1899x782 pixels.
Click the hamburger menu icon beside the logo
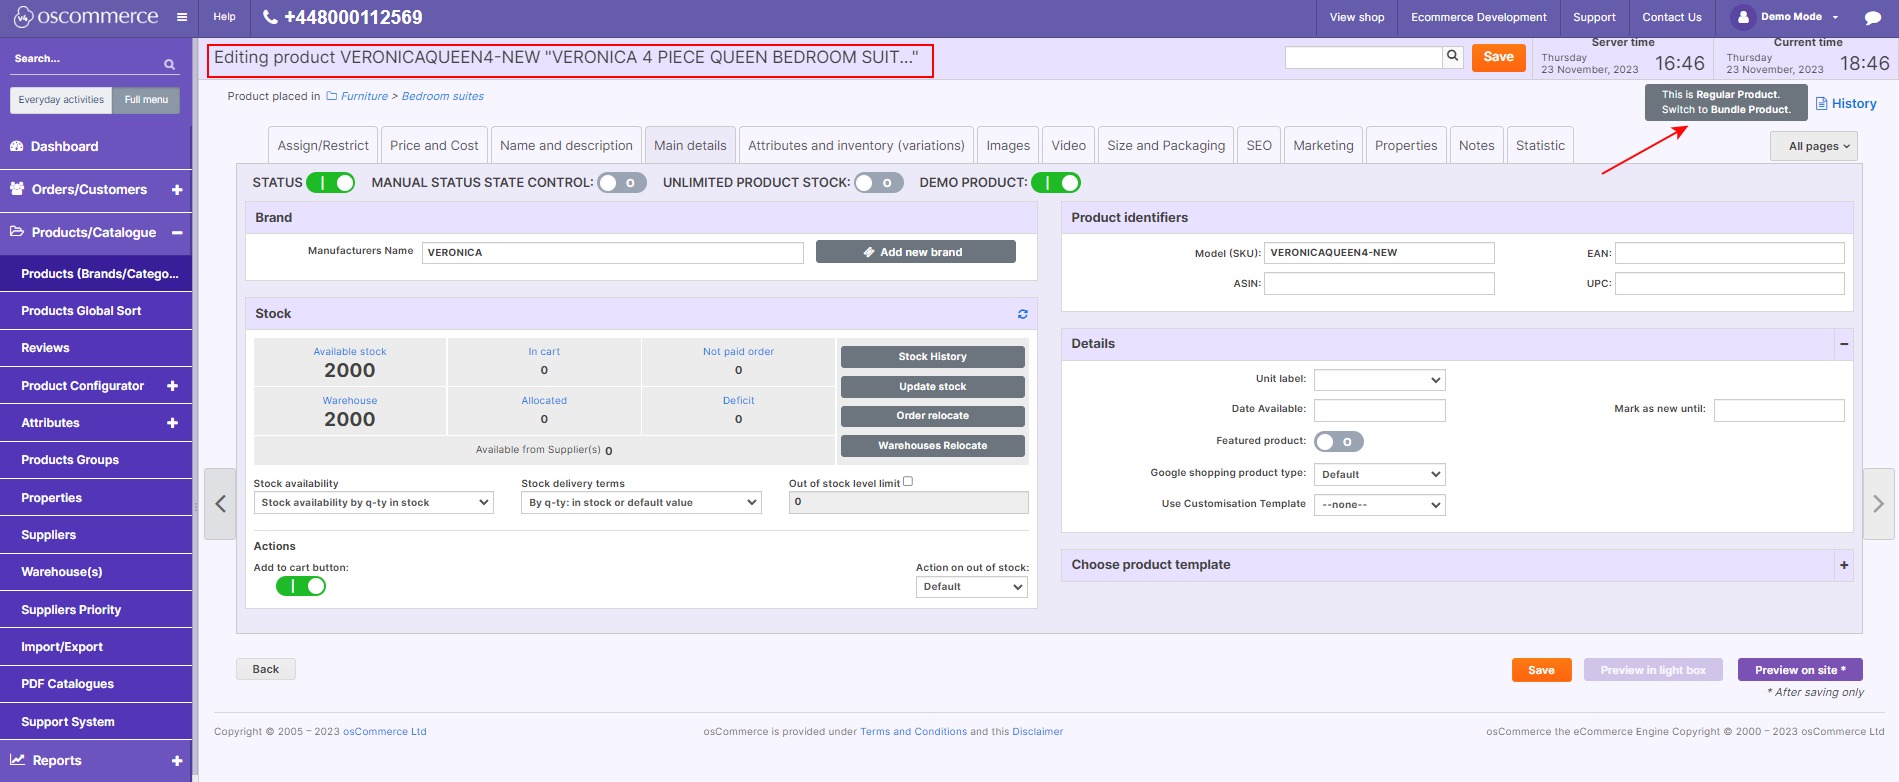[181, 17]
